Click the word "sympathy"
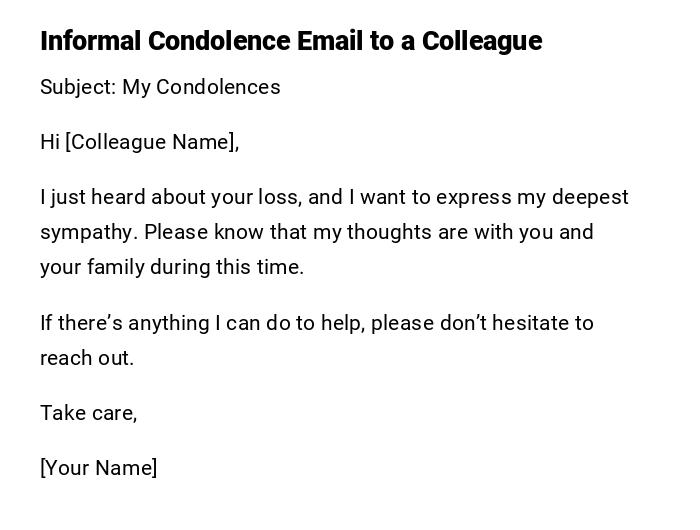Viewport: 700px width, 530px height. (x=88, y=232)
